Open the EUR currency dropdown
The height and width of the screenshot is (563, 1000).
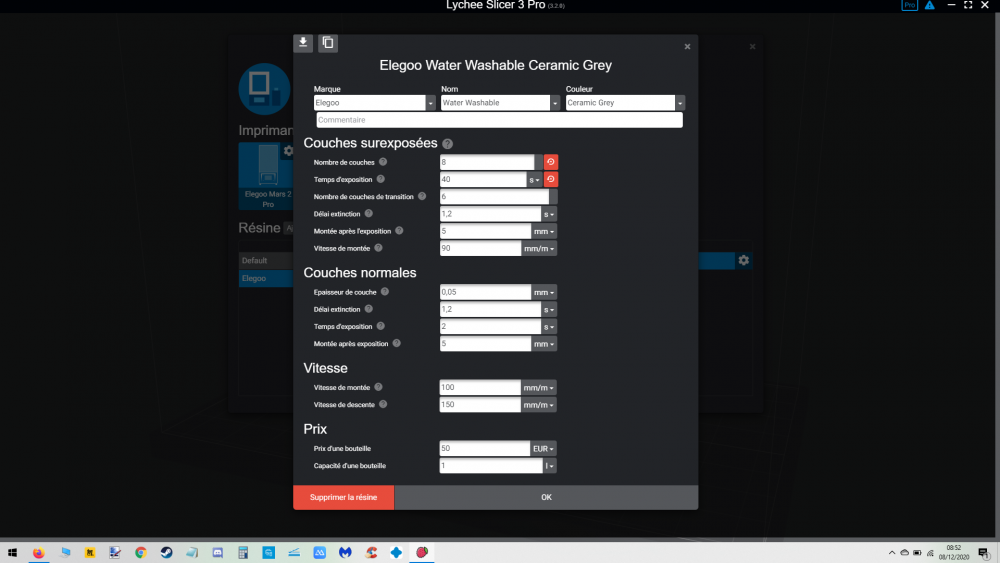click(543, 449)
